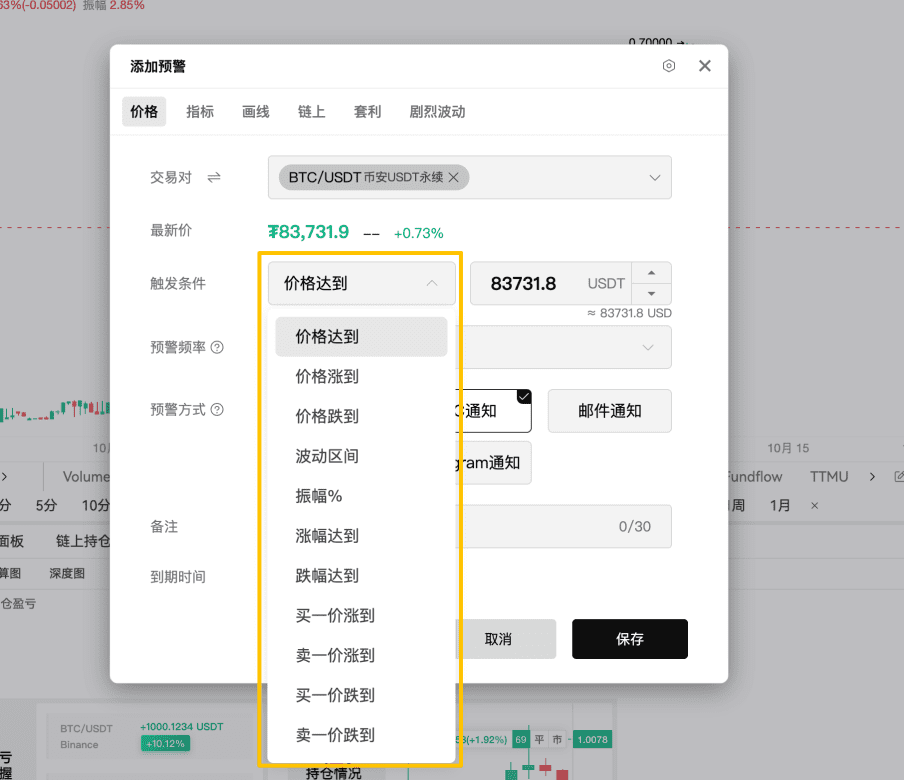Switch to the 链上 tab

pyautogui.click(x=311, y=111)
